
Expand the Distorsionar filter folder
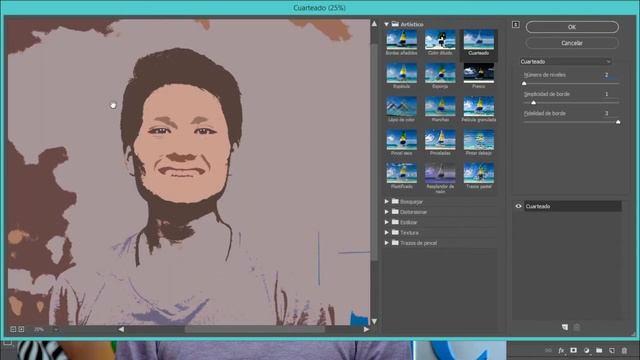387,212
